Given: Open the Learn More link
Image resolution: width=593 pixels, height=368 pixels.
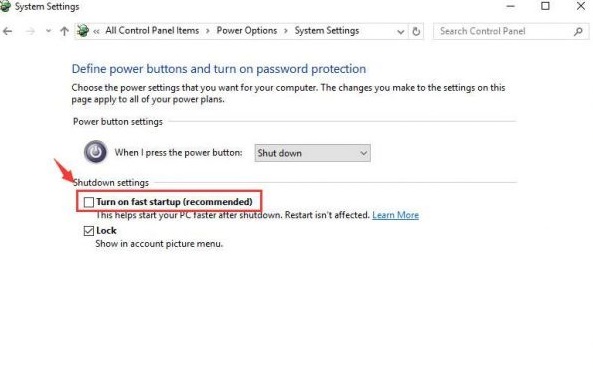Looking at the screenshot, I should coord(395,215).
